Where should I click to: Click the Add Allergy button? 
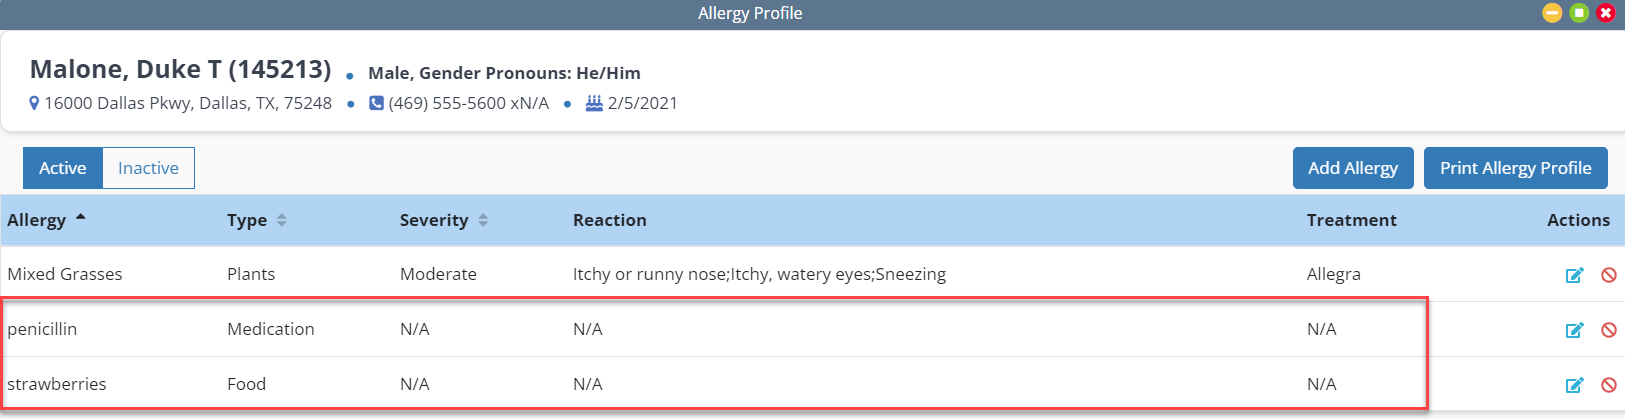click(x=1352, y=168)
